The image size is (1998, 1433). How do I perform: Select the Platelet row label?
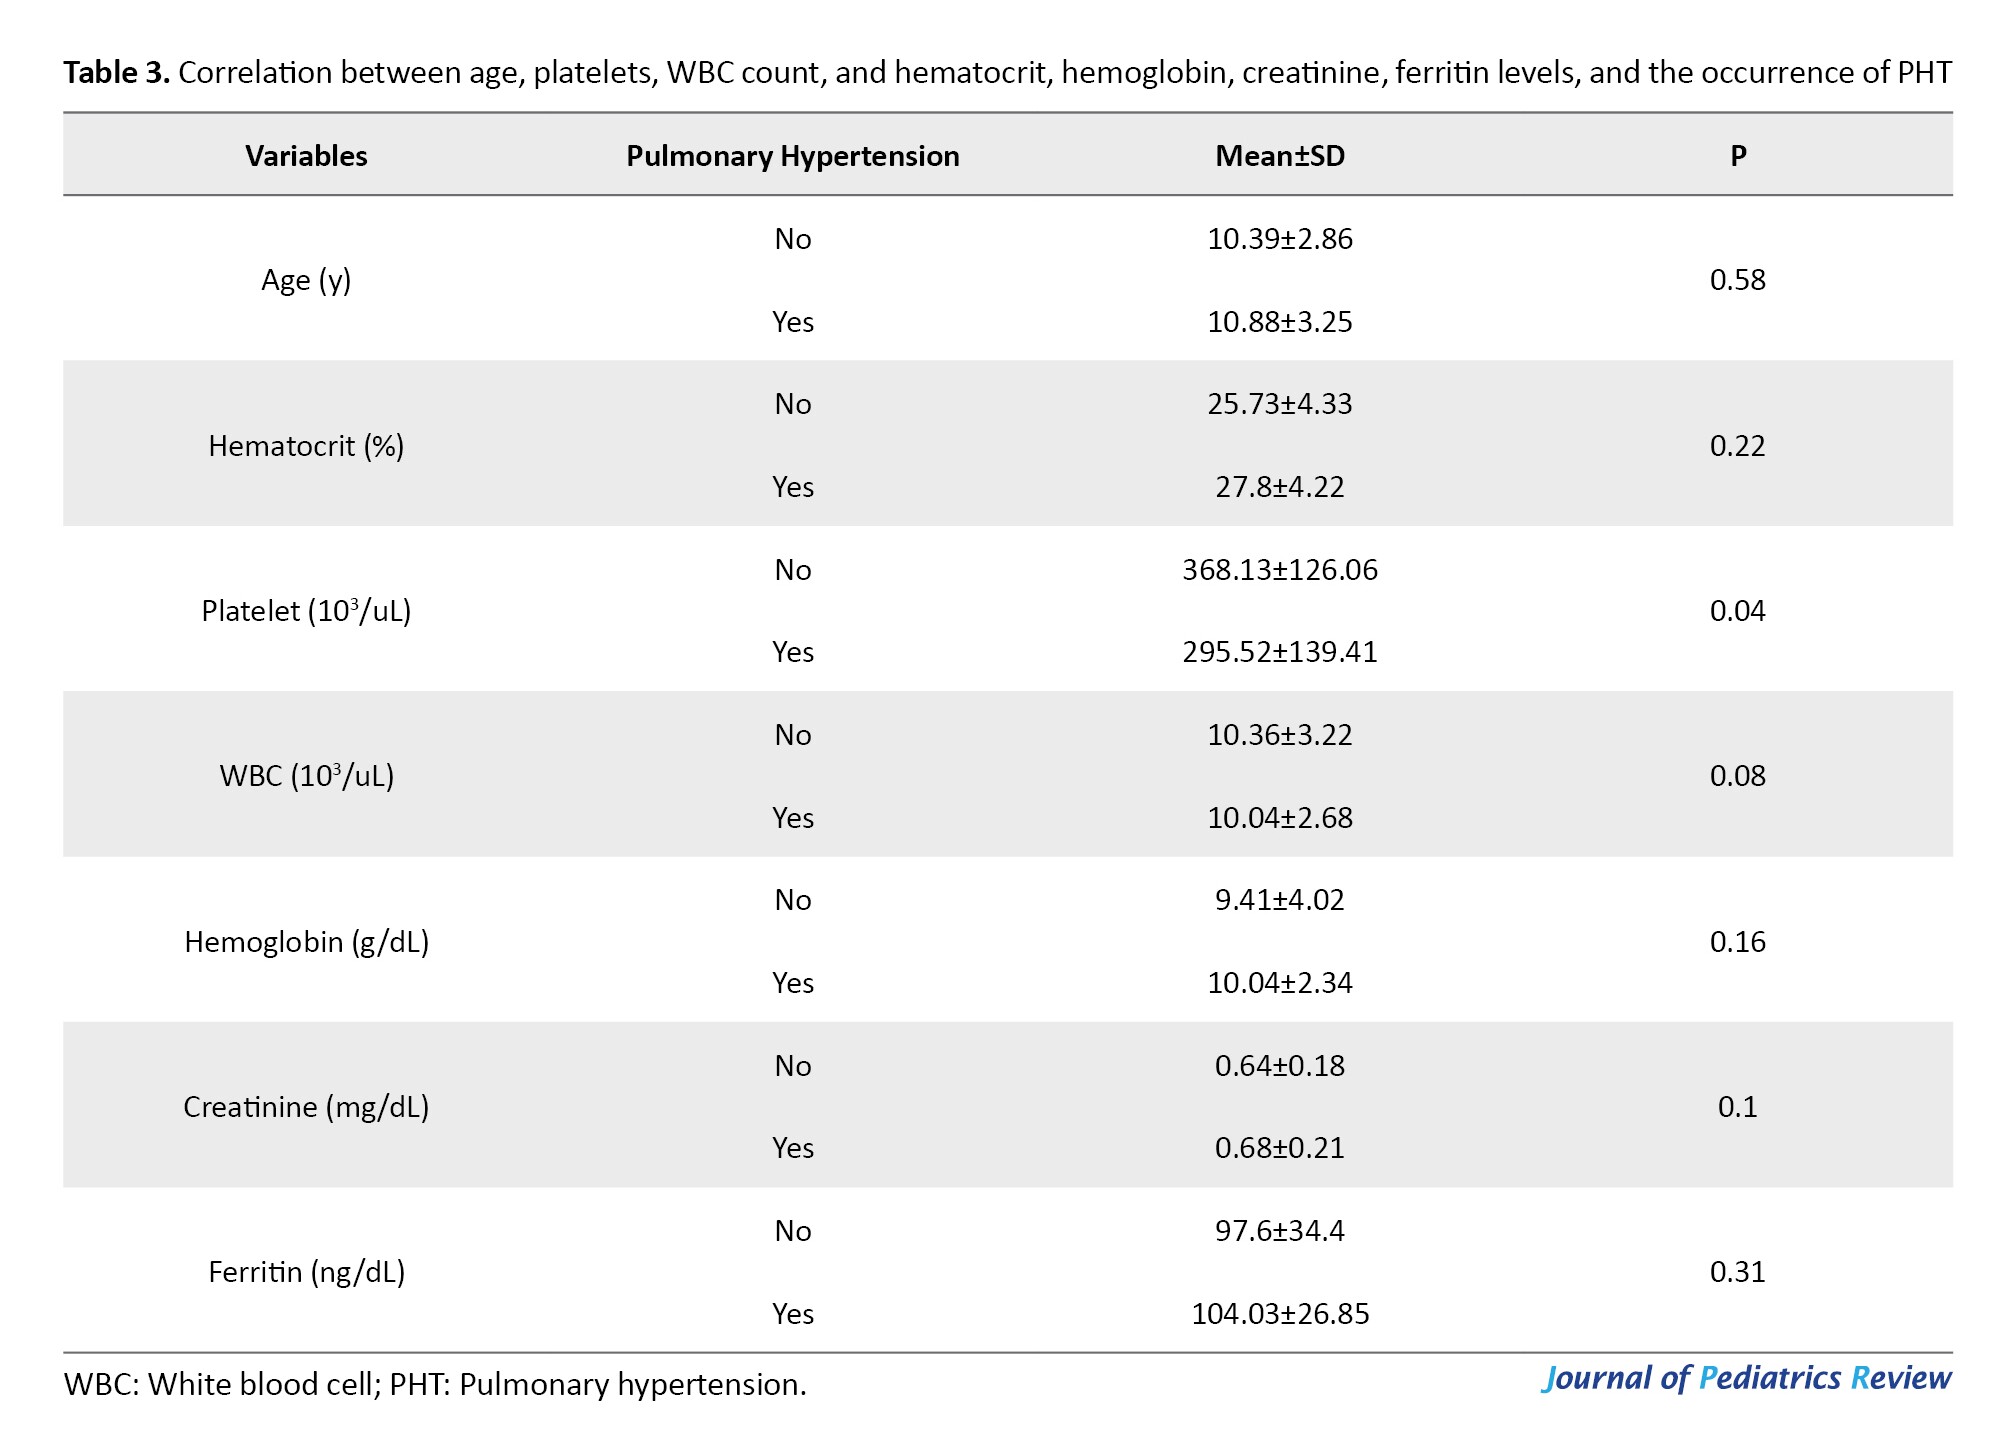pyautogui.click(x=306, y=611)
